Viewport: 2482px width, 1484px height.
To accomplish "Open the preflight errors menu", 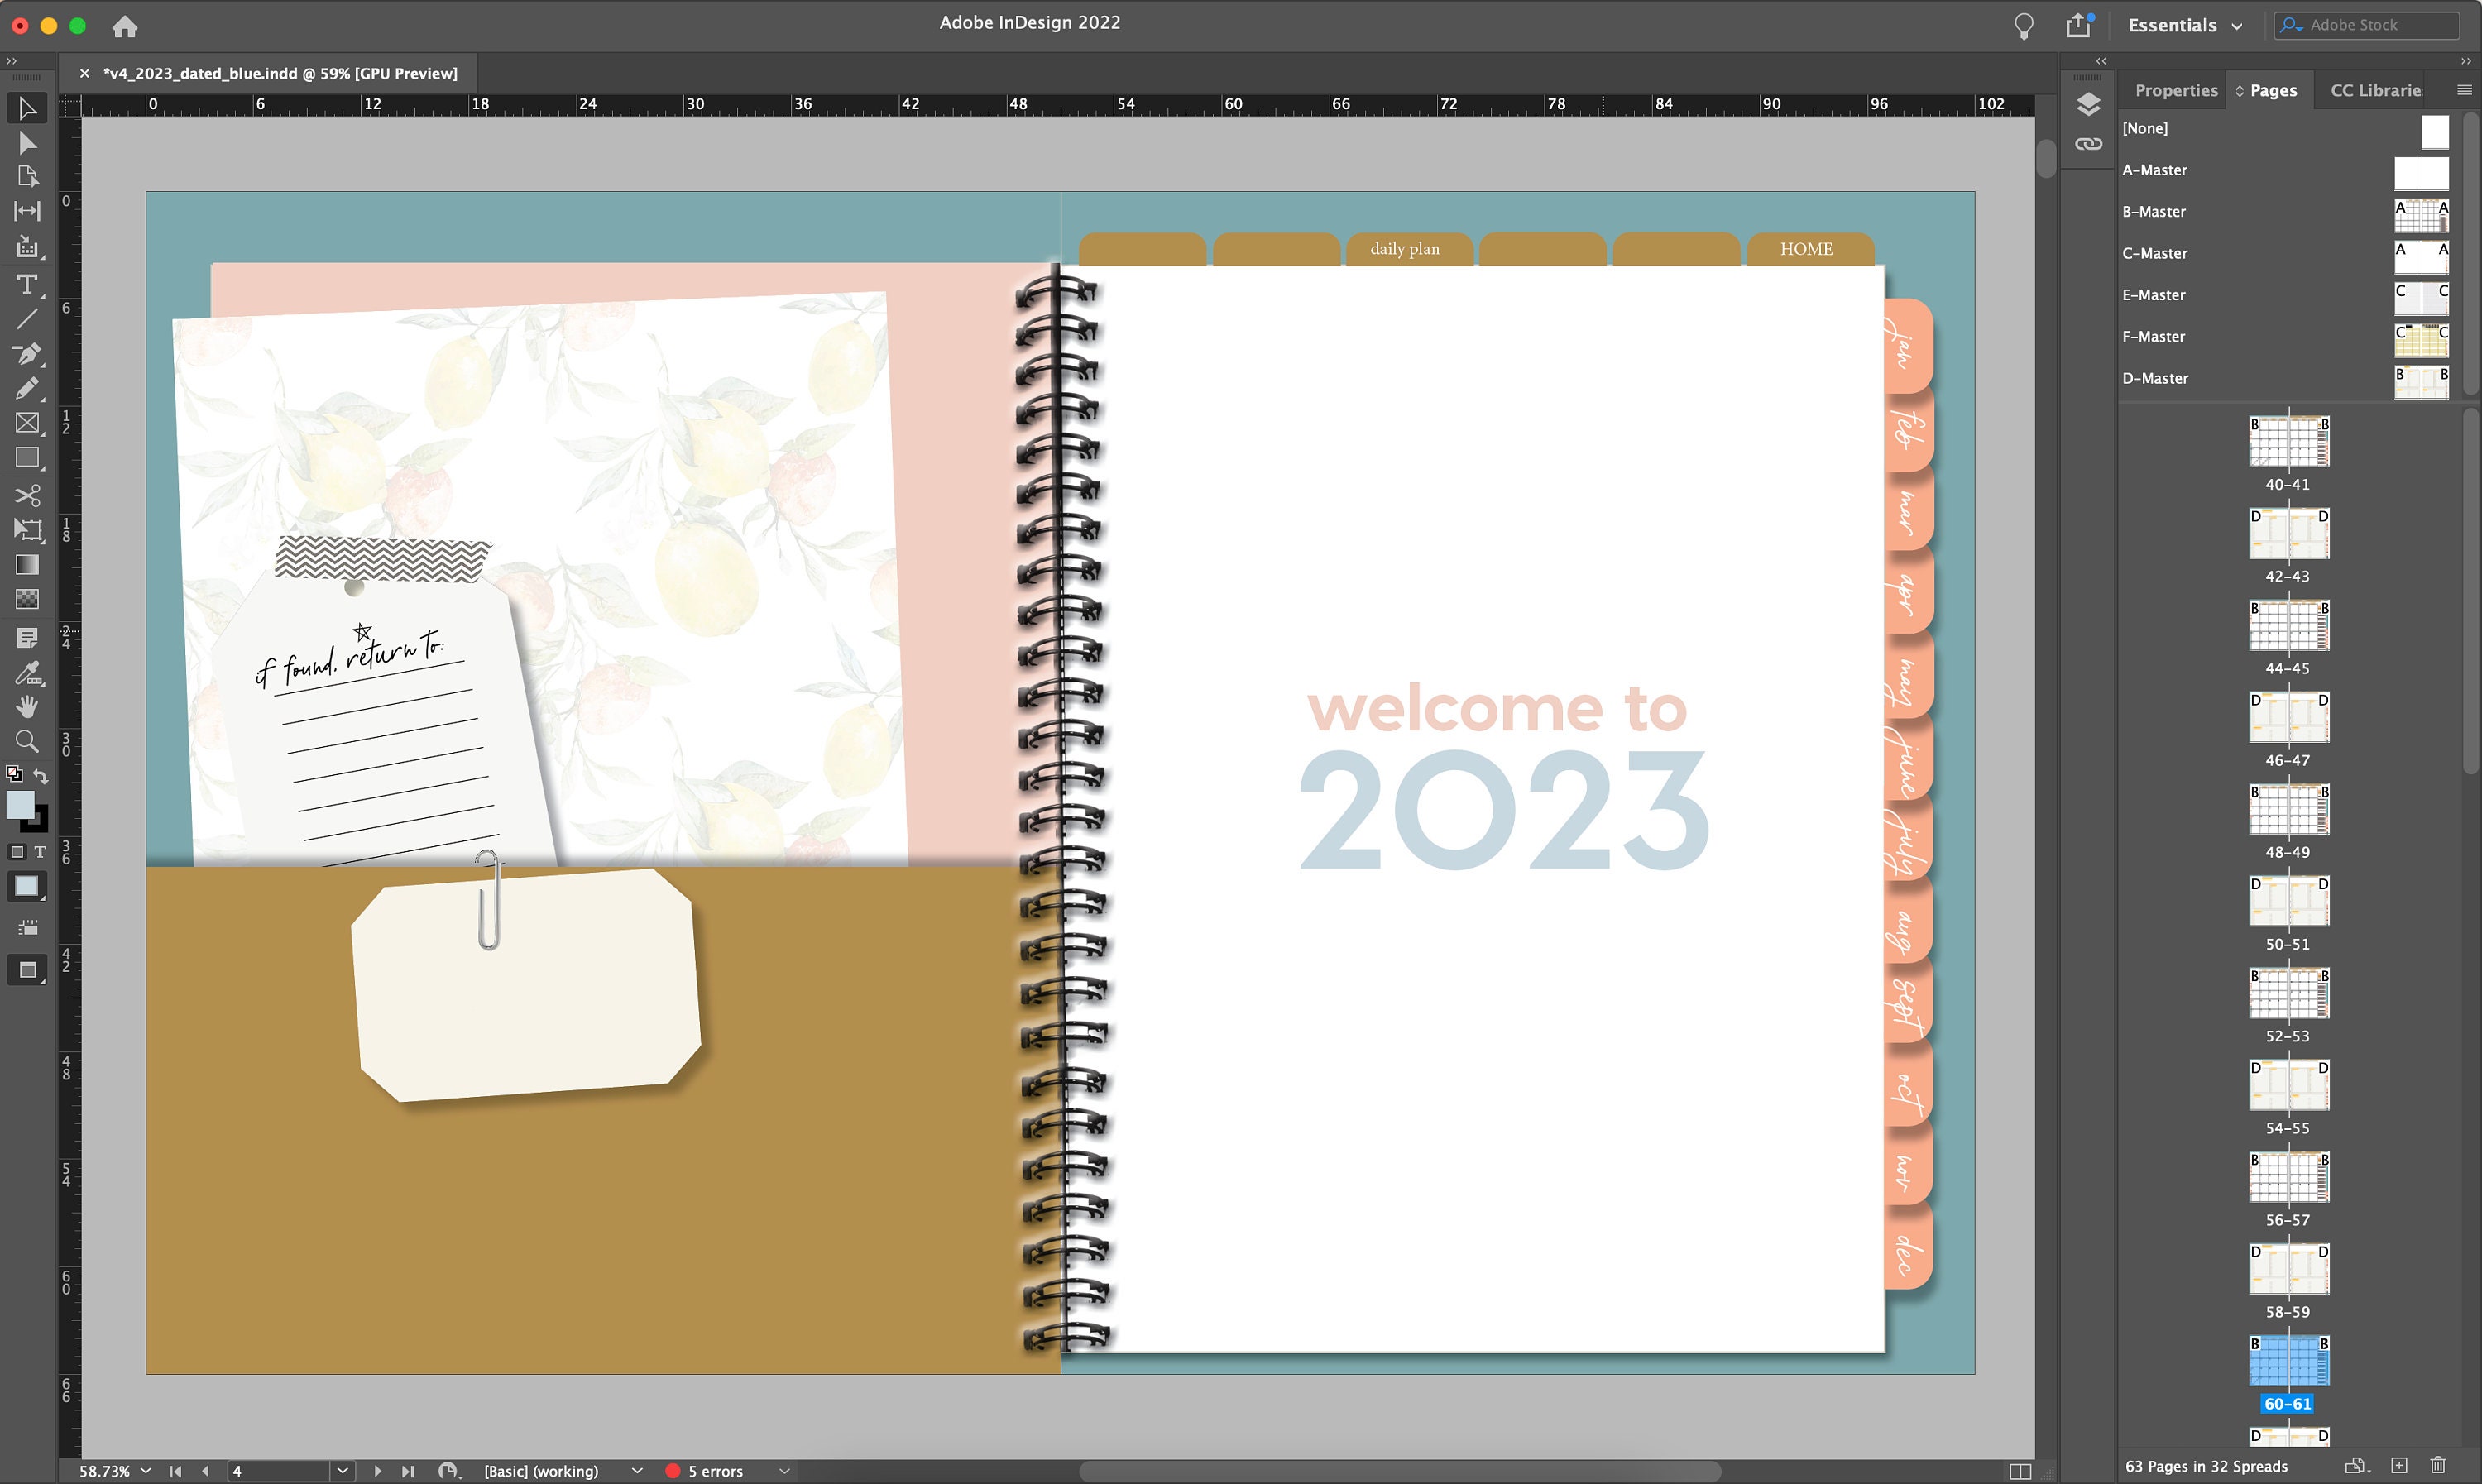I will [x=784, y=1471].
